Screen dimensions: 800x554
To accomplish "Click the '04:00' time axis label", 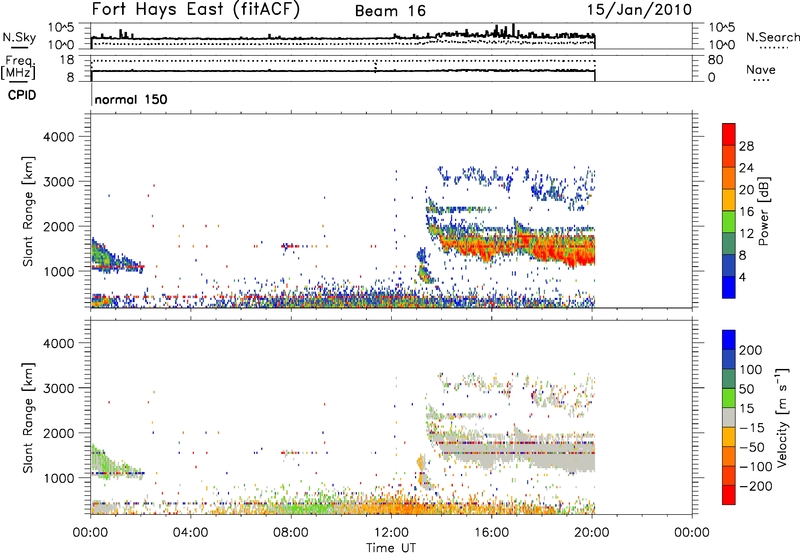I will (x=190, y=533).
